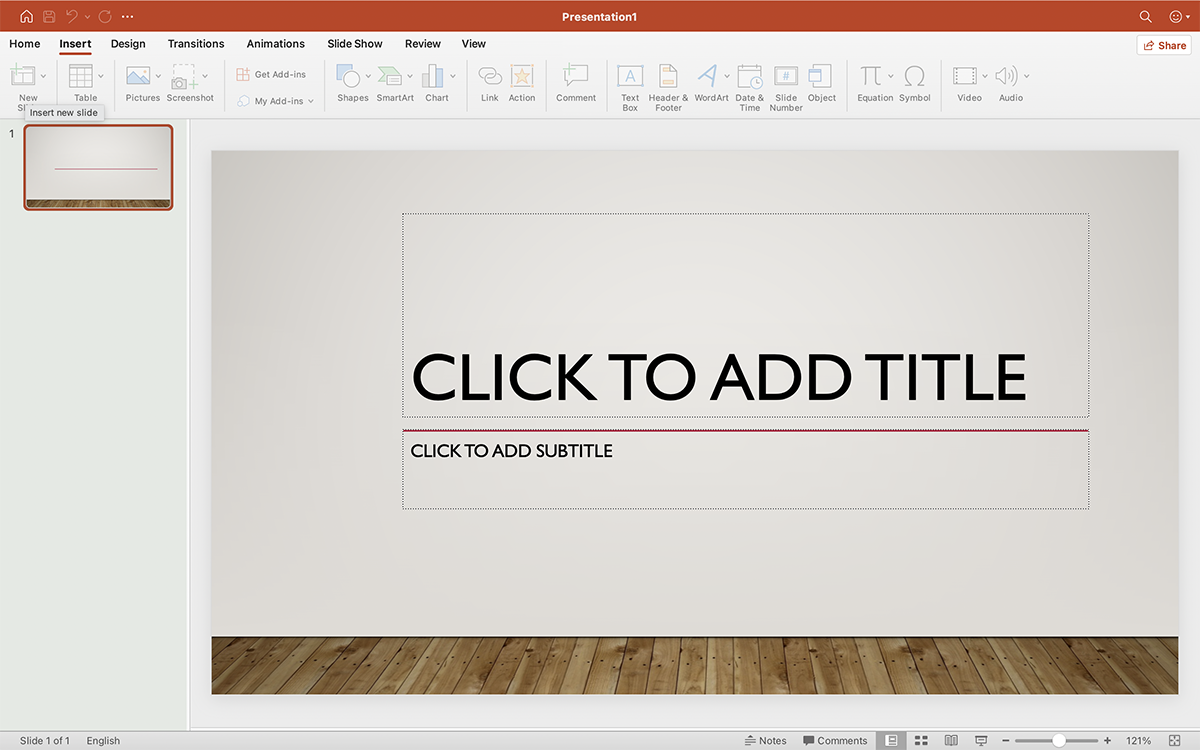Open the Comments pane from the status bar
Screen dimensions: 1200x750
(835, 740)
